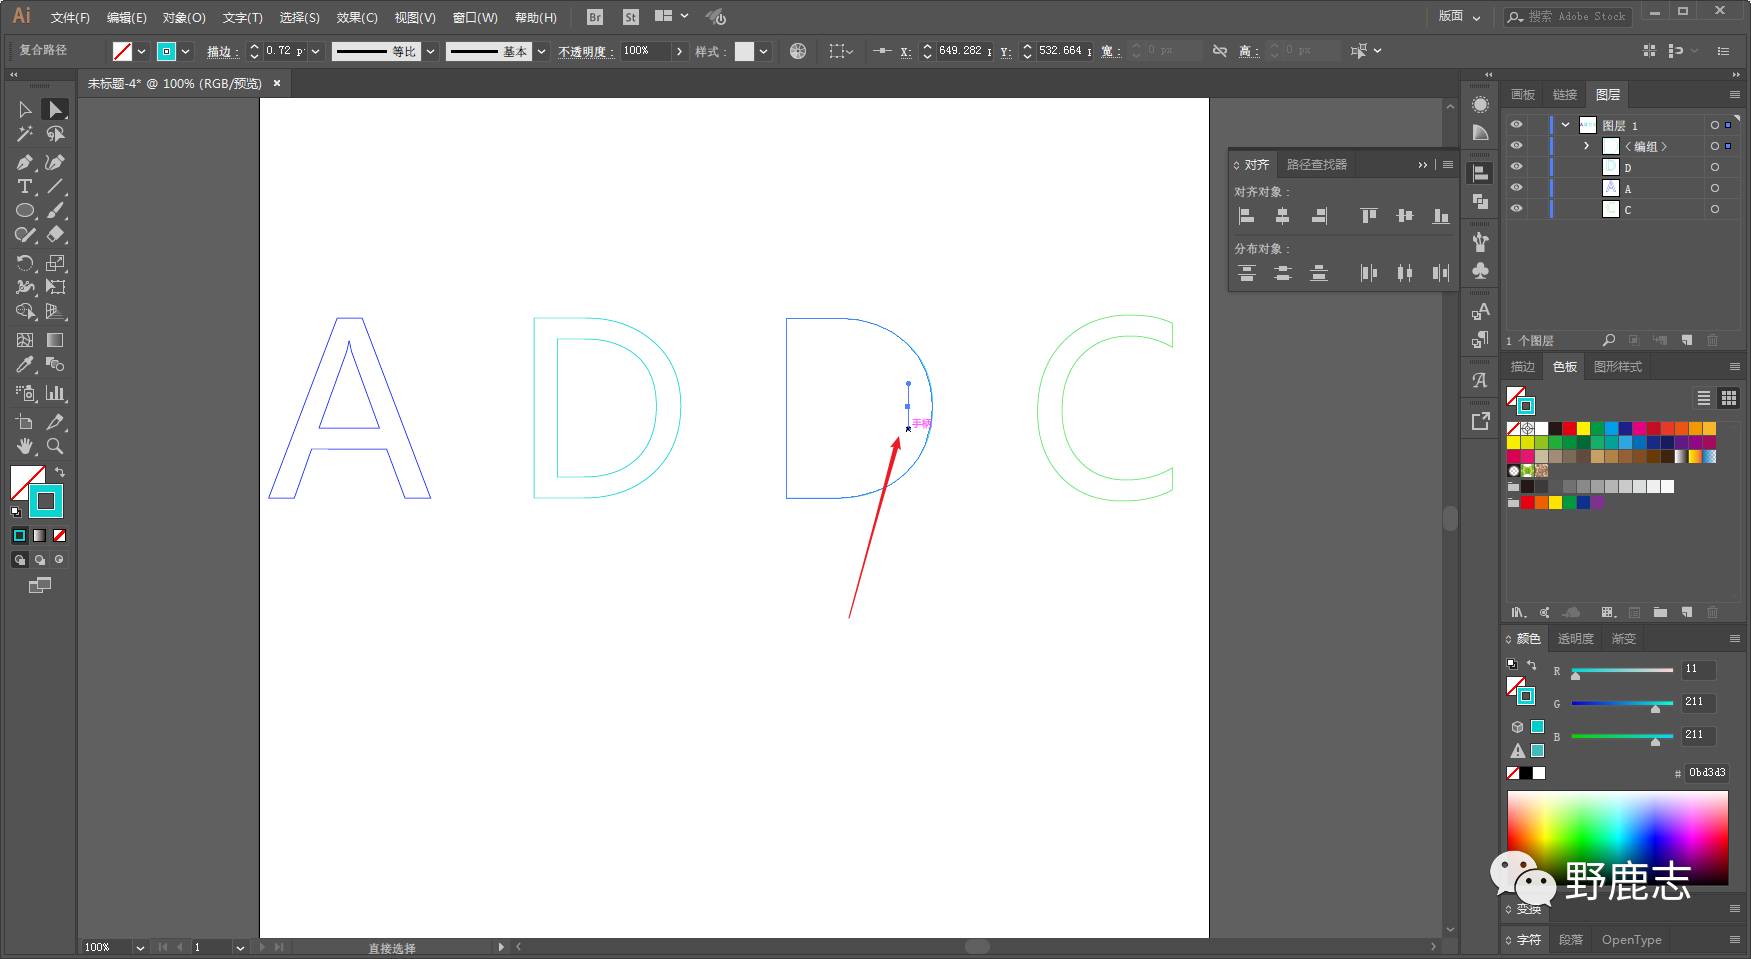Swap fill and stroke colors

[59, 472]
